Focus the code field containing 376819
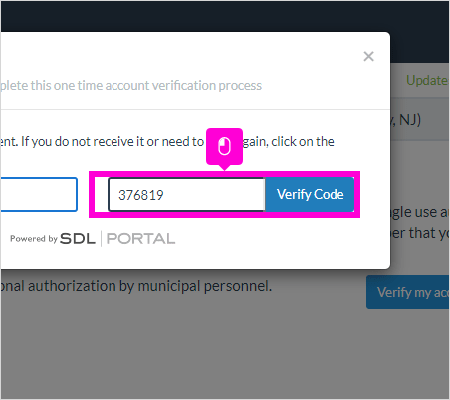450x400 pixels. click(x=187, y=195)
